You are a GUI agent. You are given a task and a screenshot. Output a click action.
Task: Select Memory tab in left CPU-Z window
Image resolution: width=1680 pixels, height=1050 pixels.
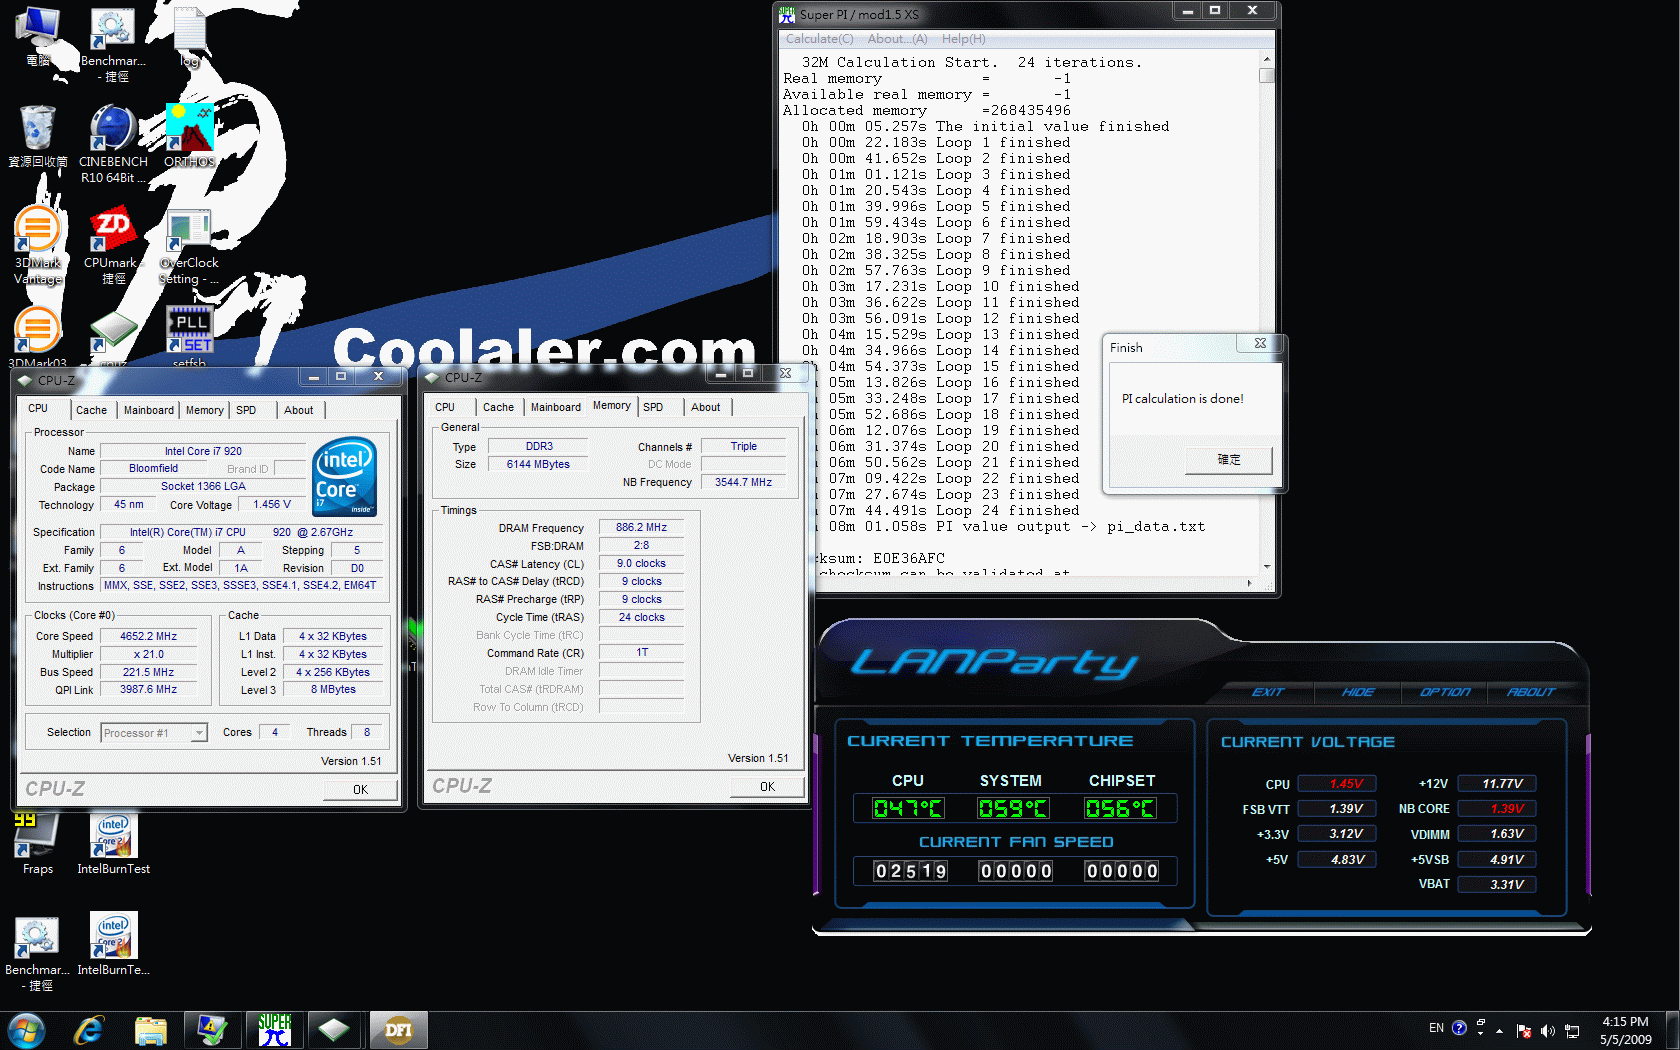pyautogui.click(x=204, y=410)
